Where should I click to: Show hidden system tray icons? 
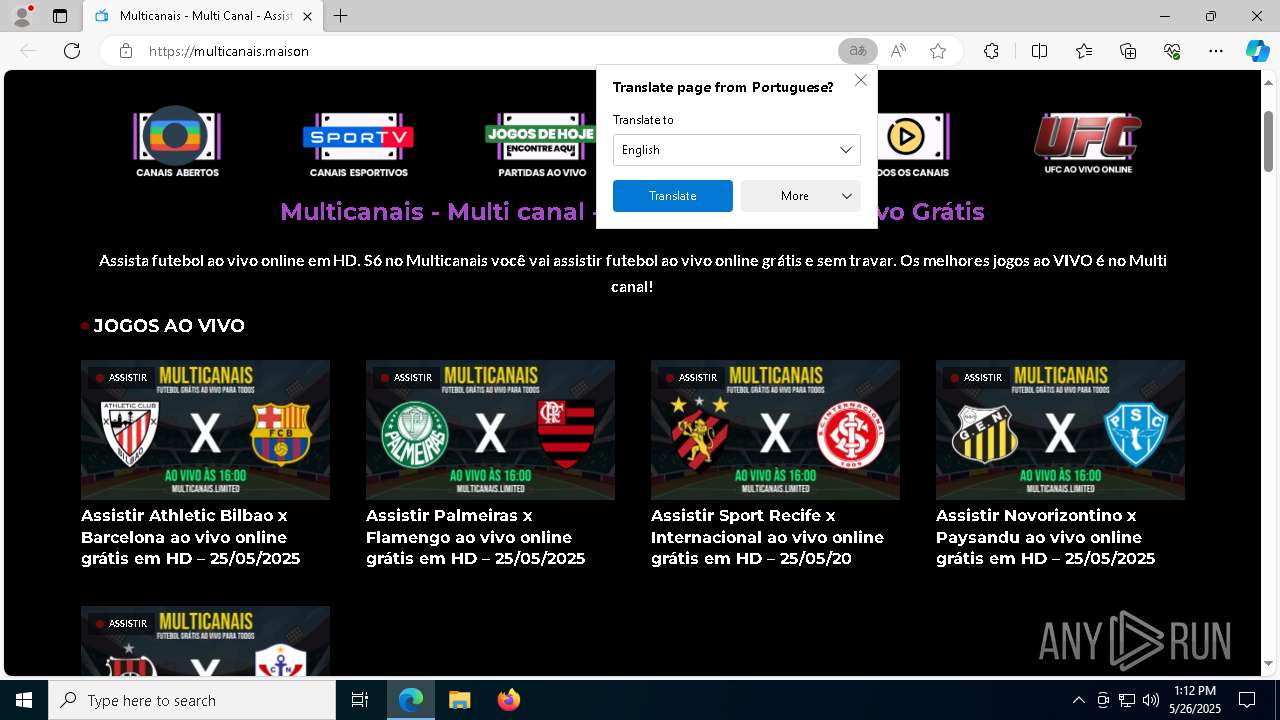point(1078,700)
